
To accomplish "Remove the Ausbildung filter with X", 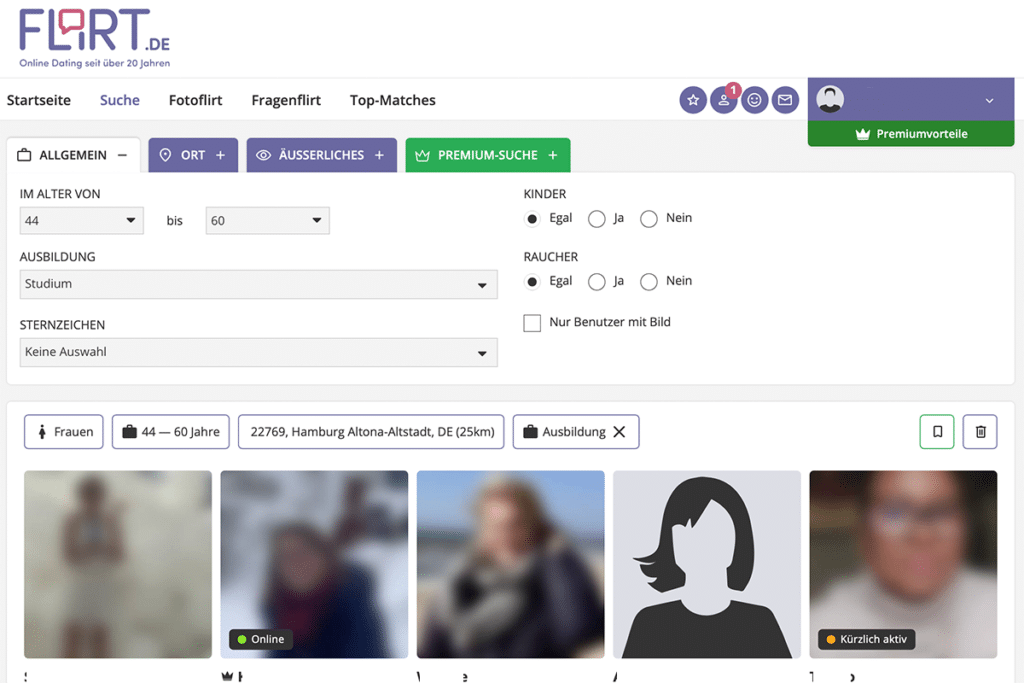I will point(619,432).
